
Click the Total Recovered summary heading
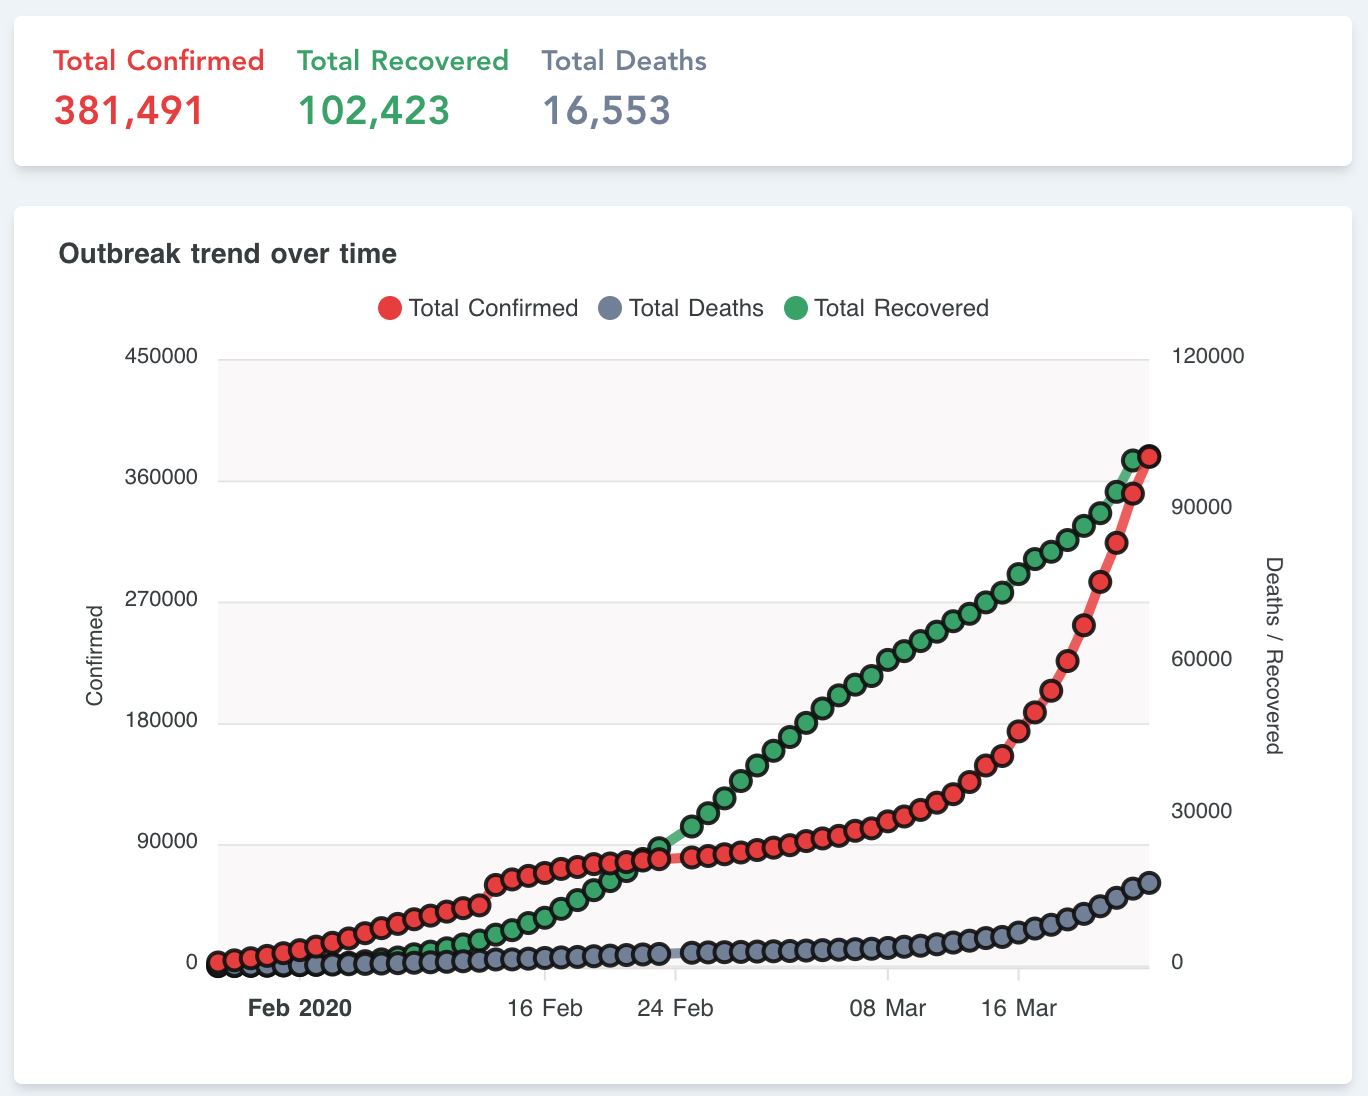[x=402, y=61]
